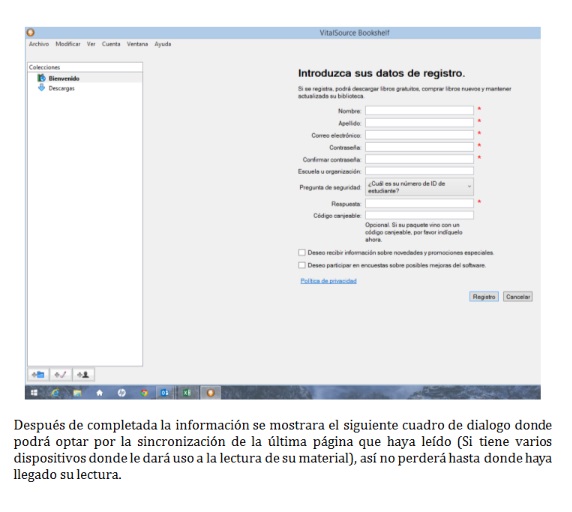572x512 pixels.
Task: Click the Confirmar contraseña input field
Action: [x=420, y=159]
